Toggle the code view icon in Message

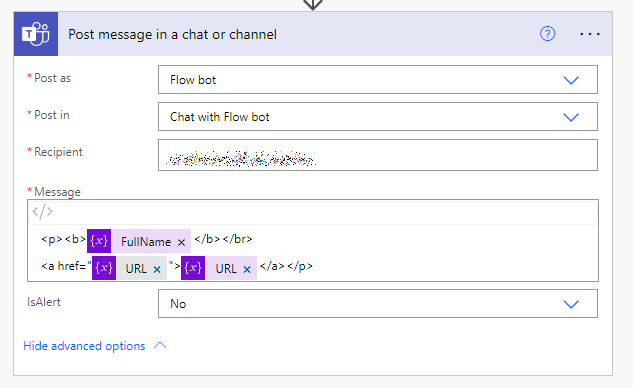point(42,212)
